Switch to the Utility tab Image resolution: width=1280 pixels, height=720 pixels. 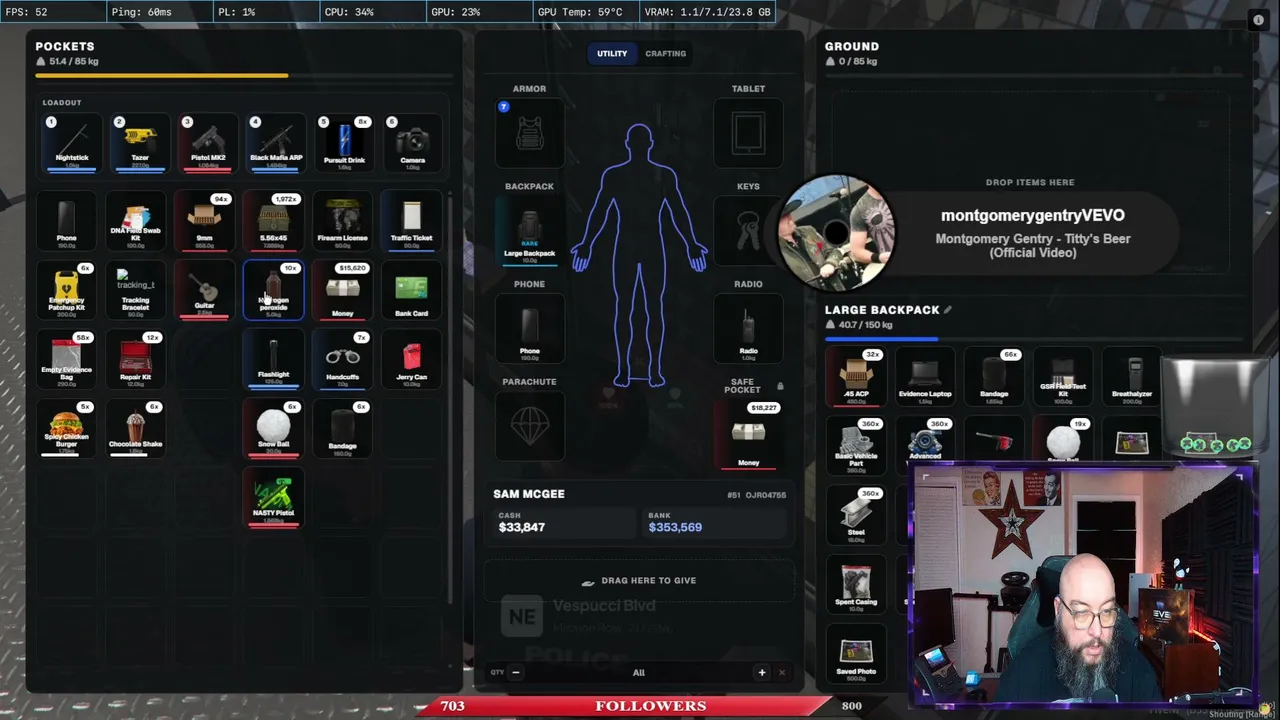612,53
